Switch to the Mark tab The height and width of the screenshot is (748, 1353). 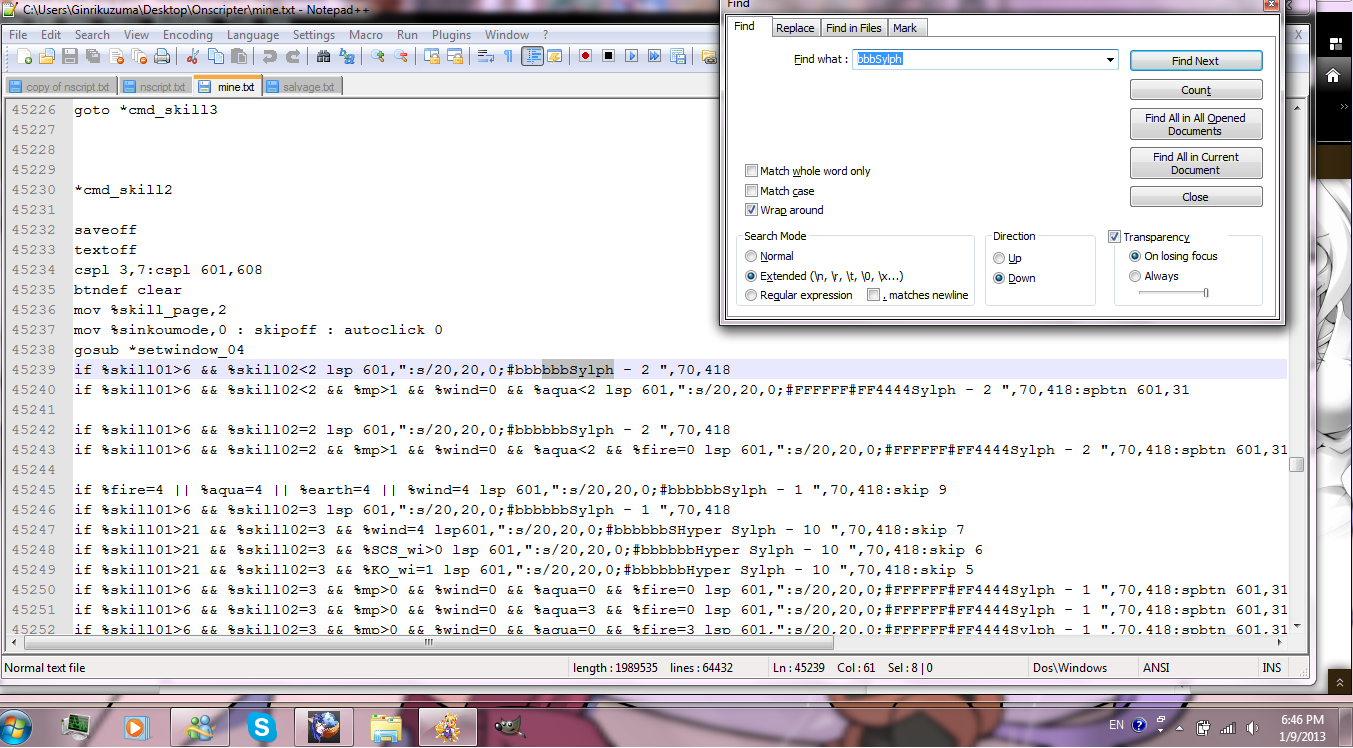[905, 28]
